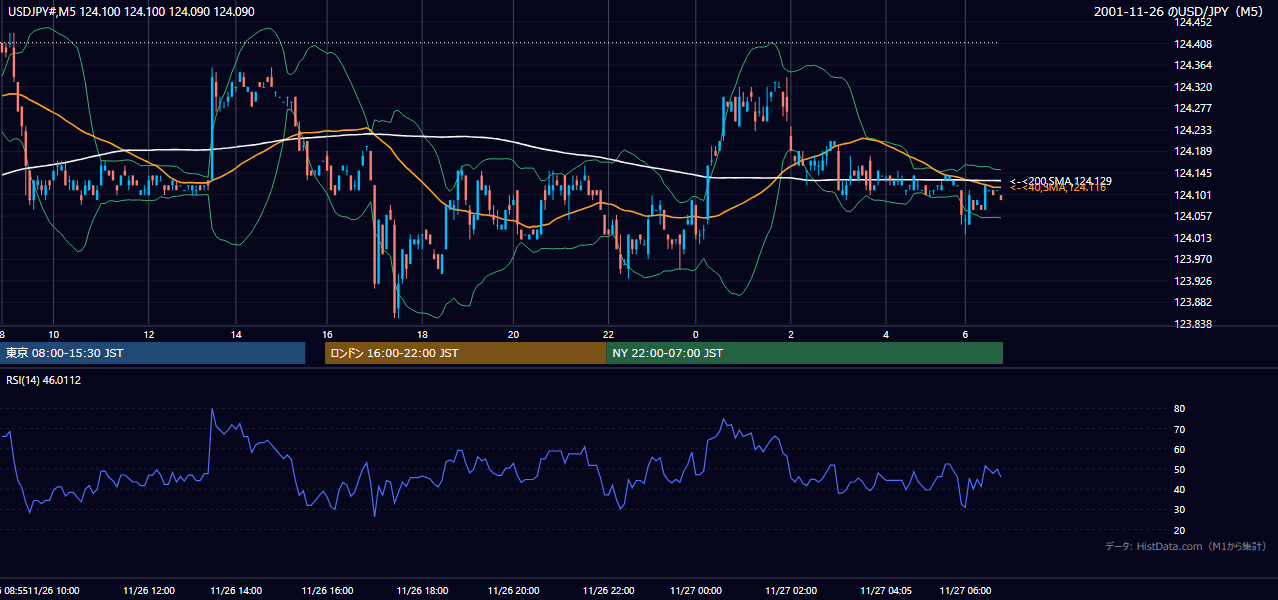Click price axis value 123.970

(x=1193, y=259)
